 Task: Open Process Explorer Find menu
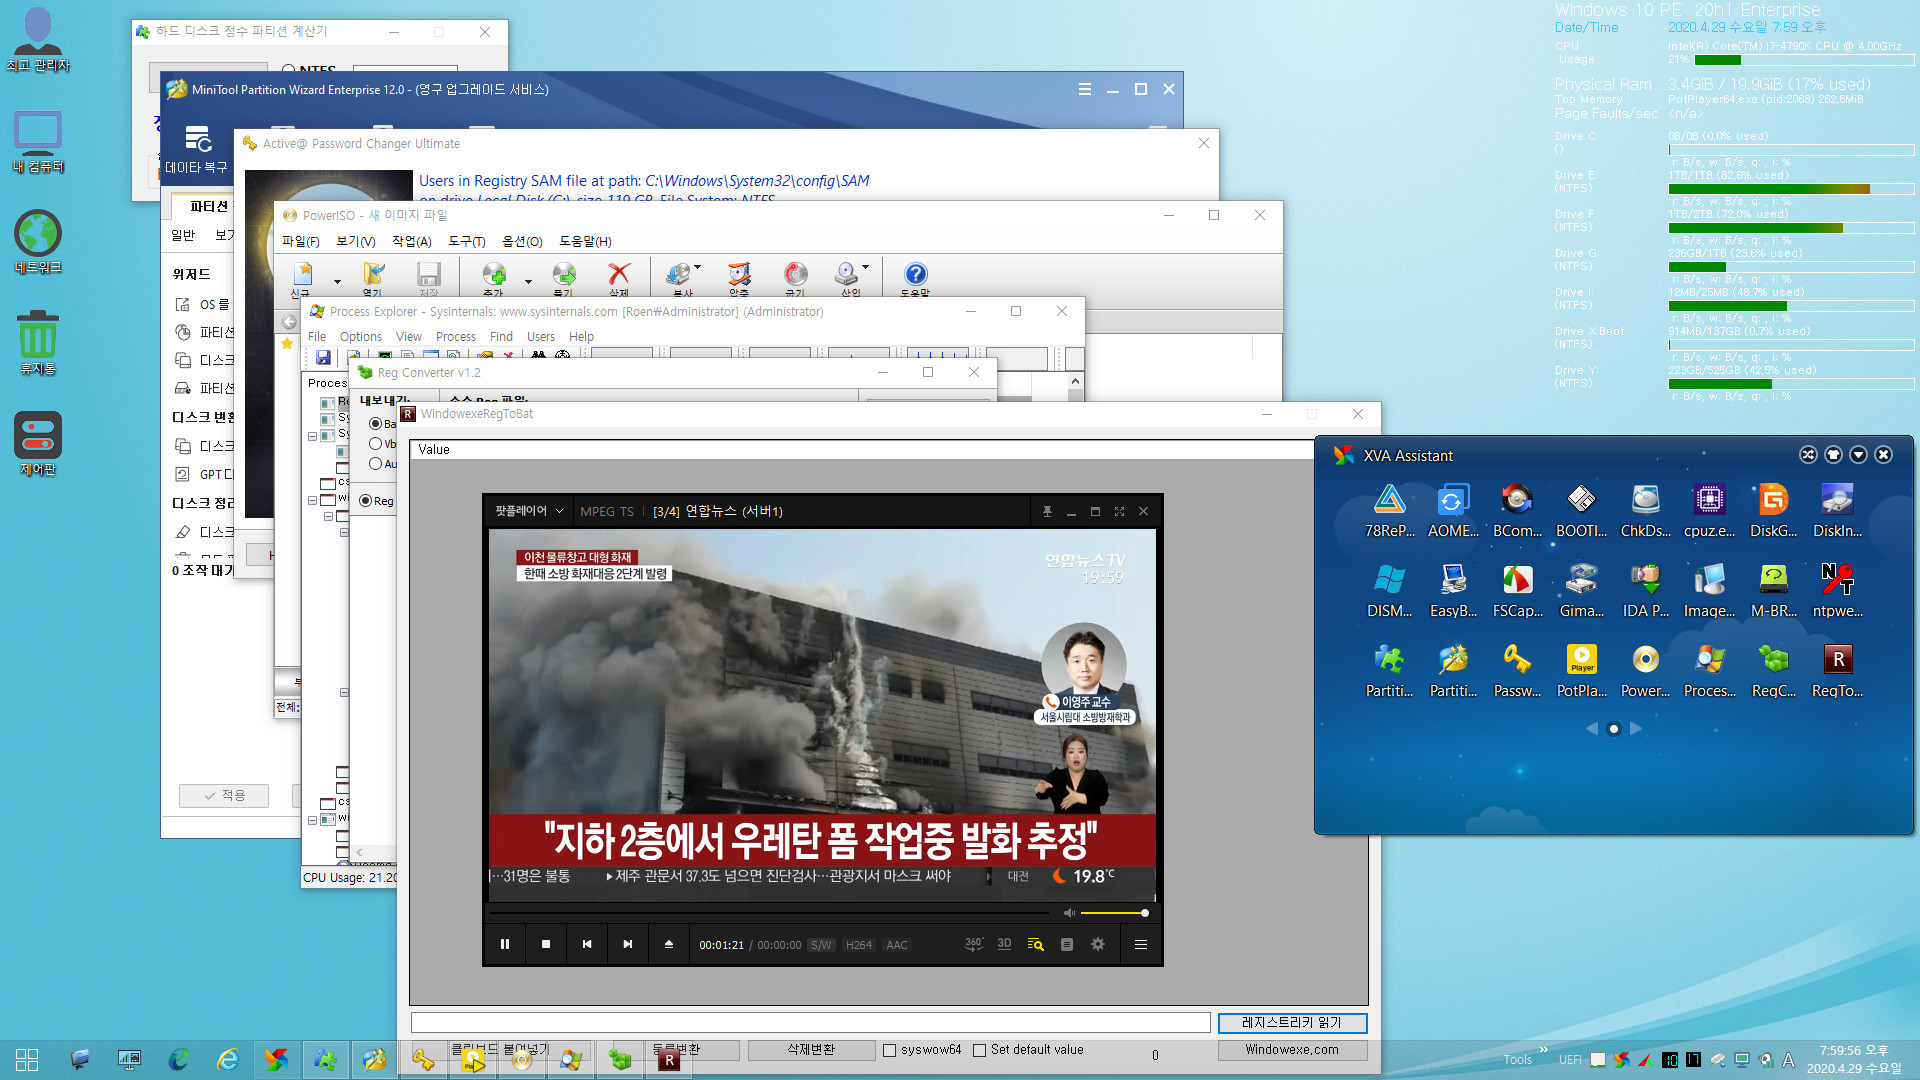click(501, 337)
